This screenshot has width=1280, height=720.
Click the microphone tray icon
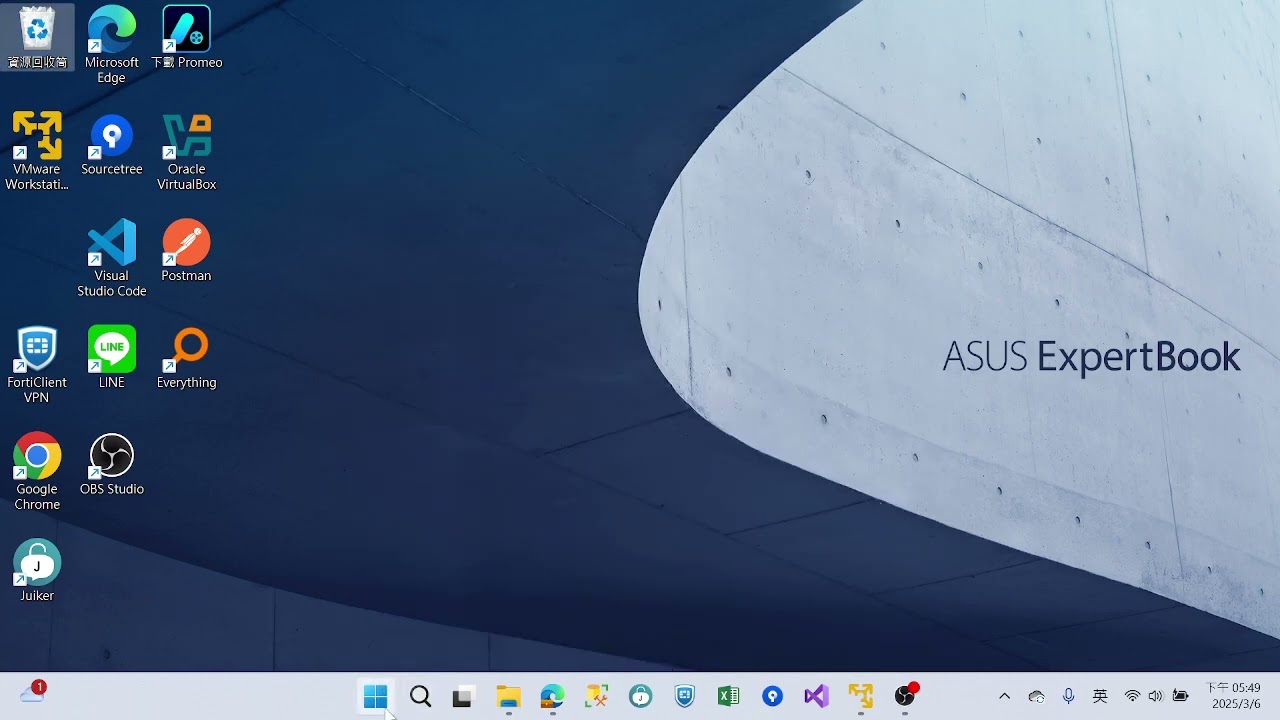[1069, 697]
